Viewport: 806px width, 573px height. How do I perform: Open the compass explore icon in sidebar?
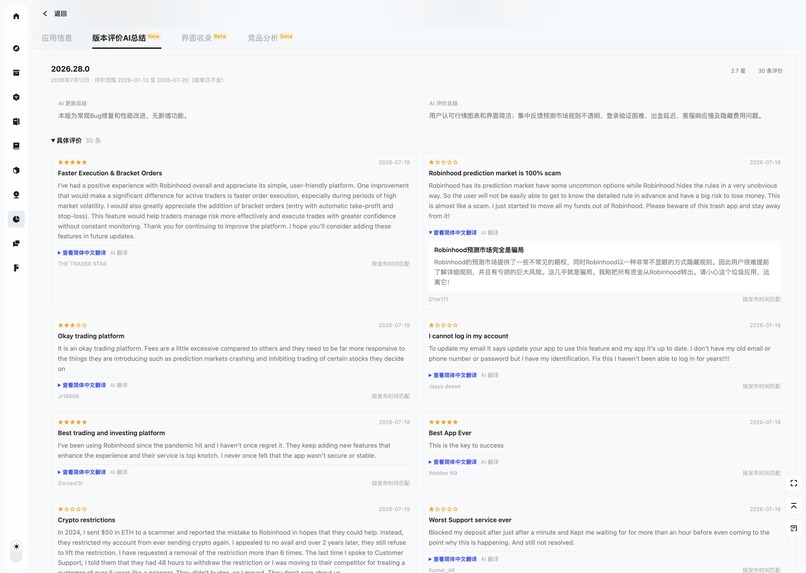(16, 48)
